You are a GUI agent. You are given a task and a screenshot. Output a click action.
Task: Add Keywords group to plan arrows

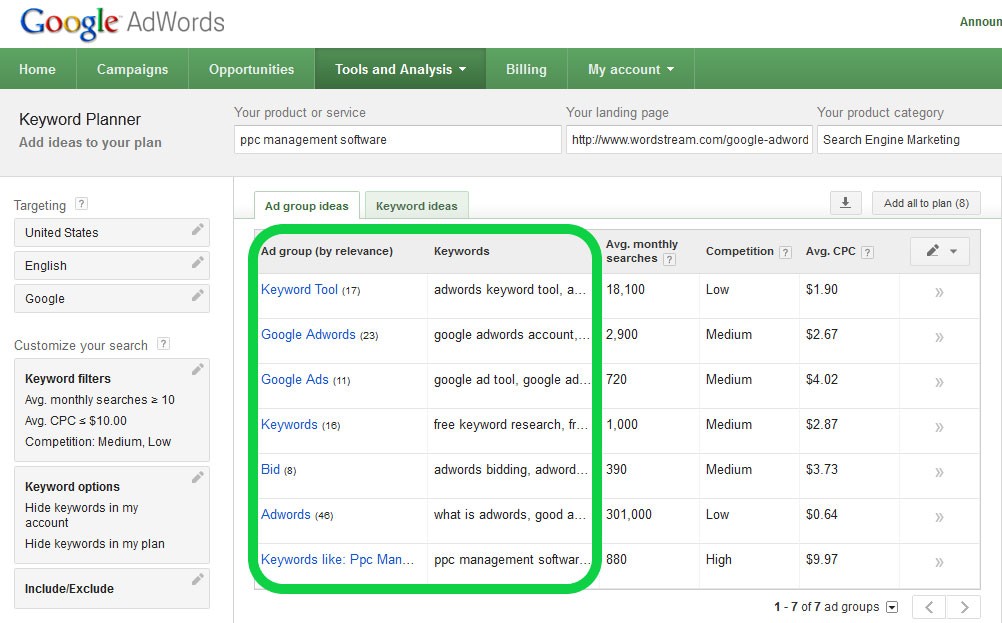click(x=939, y=427)
